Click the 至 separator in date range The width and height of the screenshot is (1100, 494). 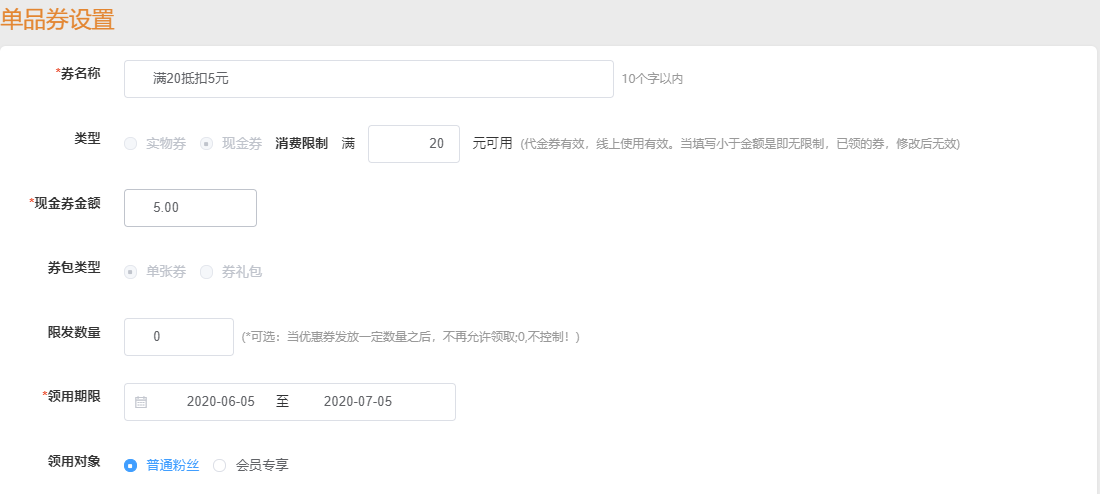click(283, 402)
